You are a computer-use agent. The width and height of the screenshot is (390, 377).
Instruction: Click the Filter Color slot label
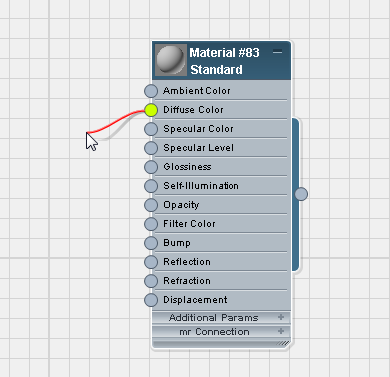[189, 224]
